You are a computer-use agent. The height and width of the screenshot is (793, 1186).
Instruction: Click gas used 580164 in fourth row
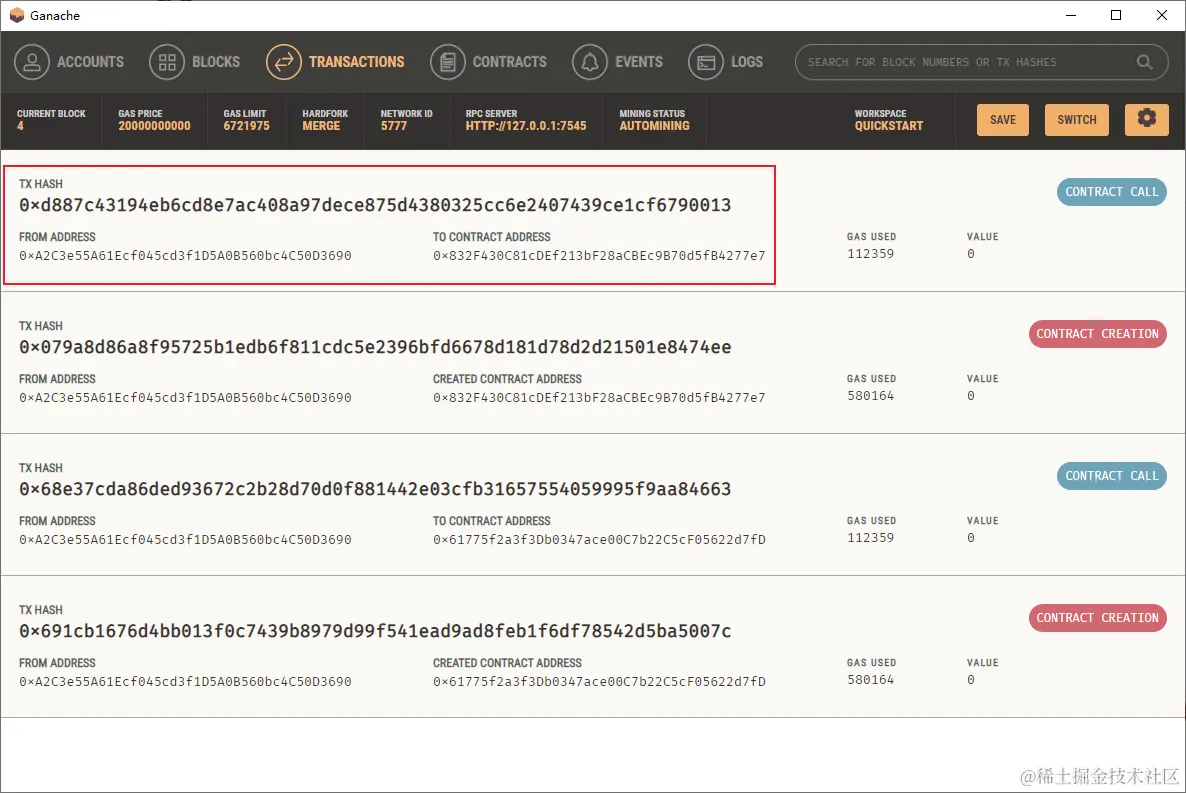[x=871, y=679]
